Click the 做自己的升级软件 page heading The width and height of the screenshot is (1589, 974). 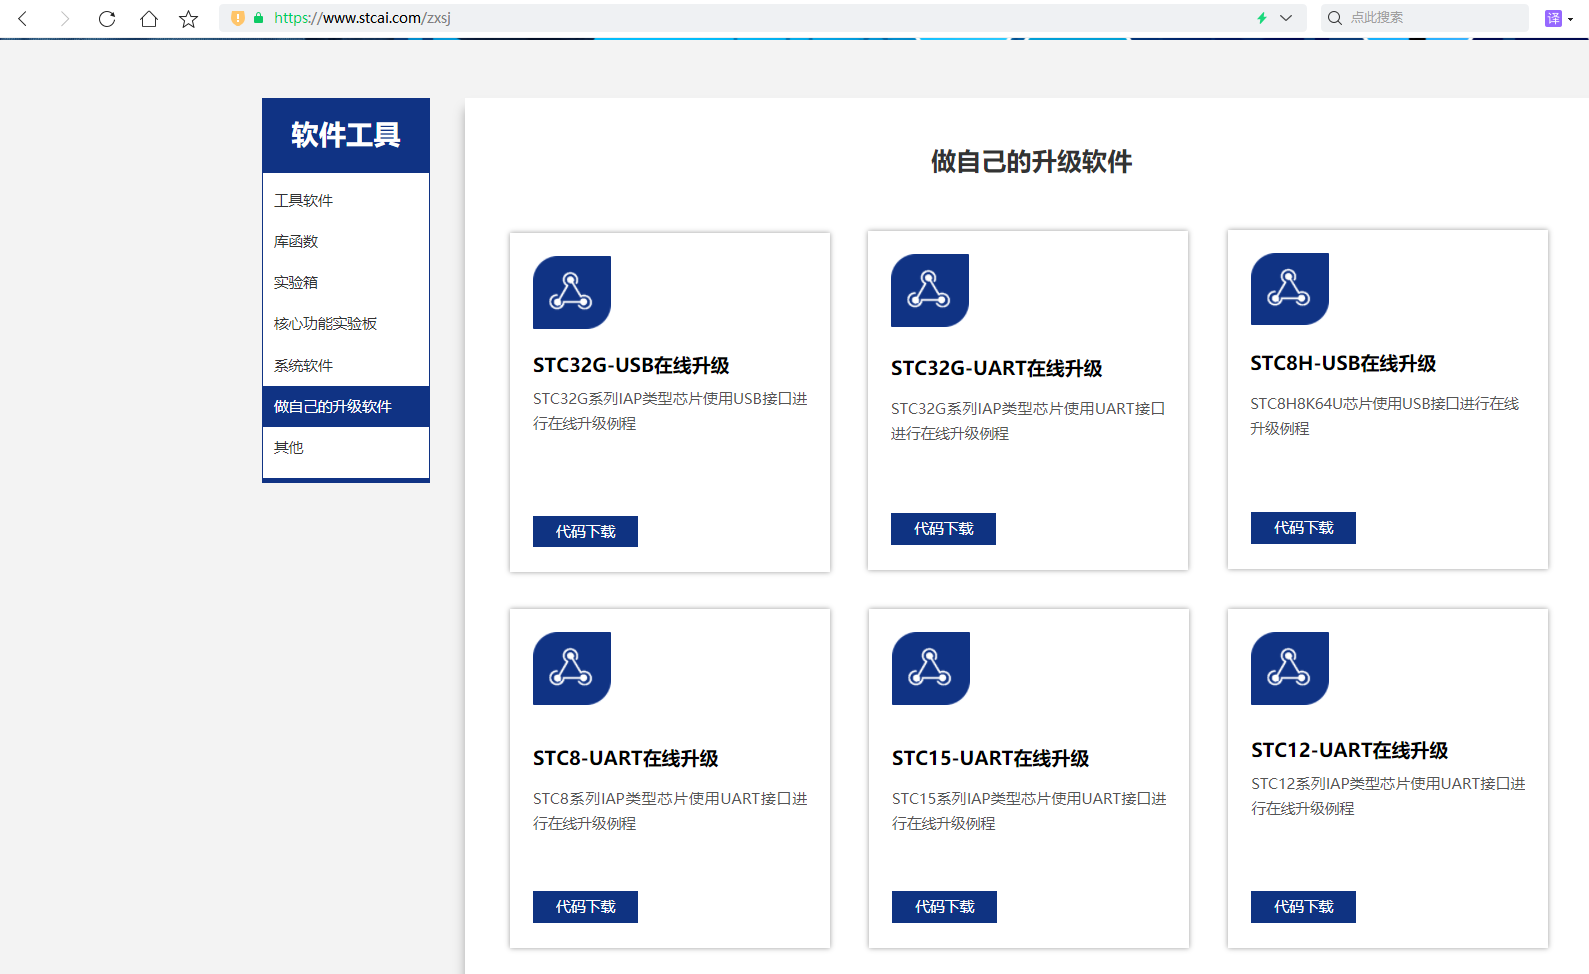pyautogui.click(x=1031, y=161)
